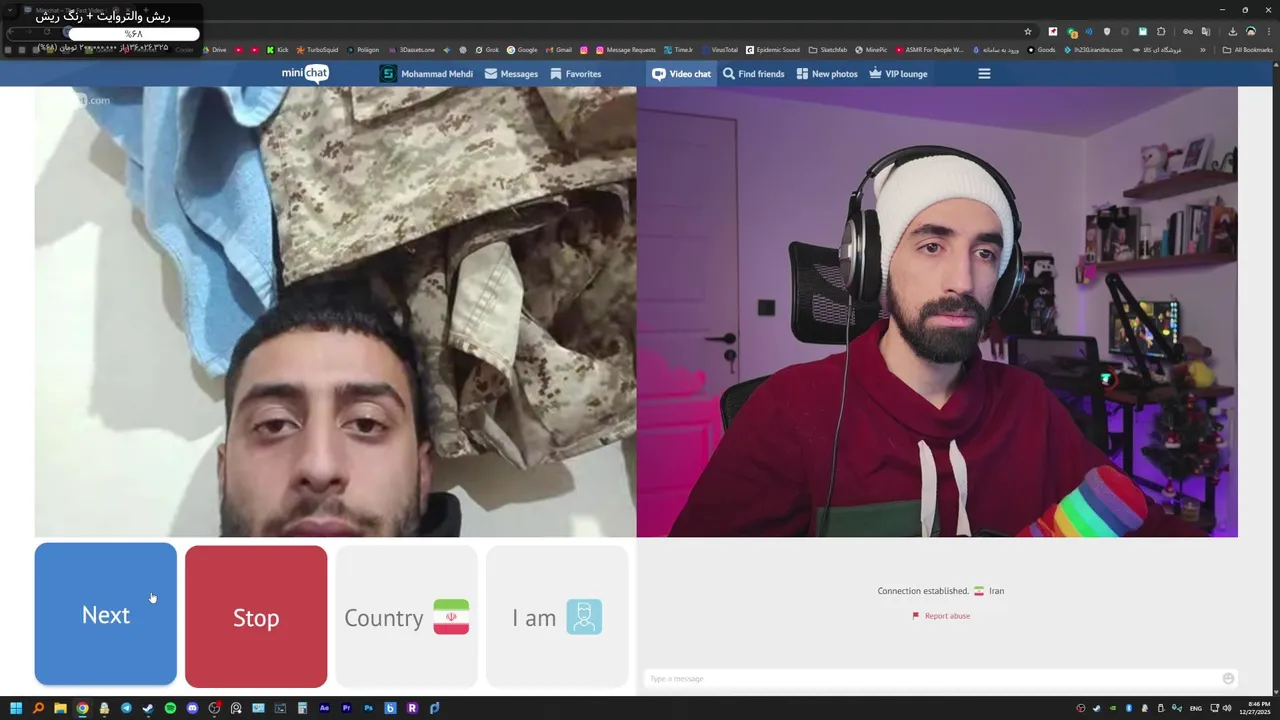Open the volume control in system tray
This screenshot has height=720, width=1280.
pos(1227,708)
